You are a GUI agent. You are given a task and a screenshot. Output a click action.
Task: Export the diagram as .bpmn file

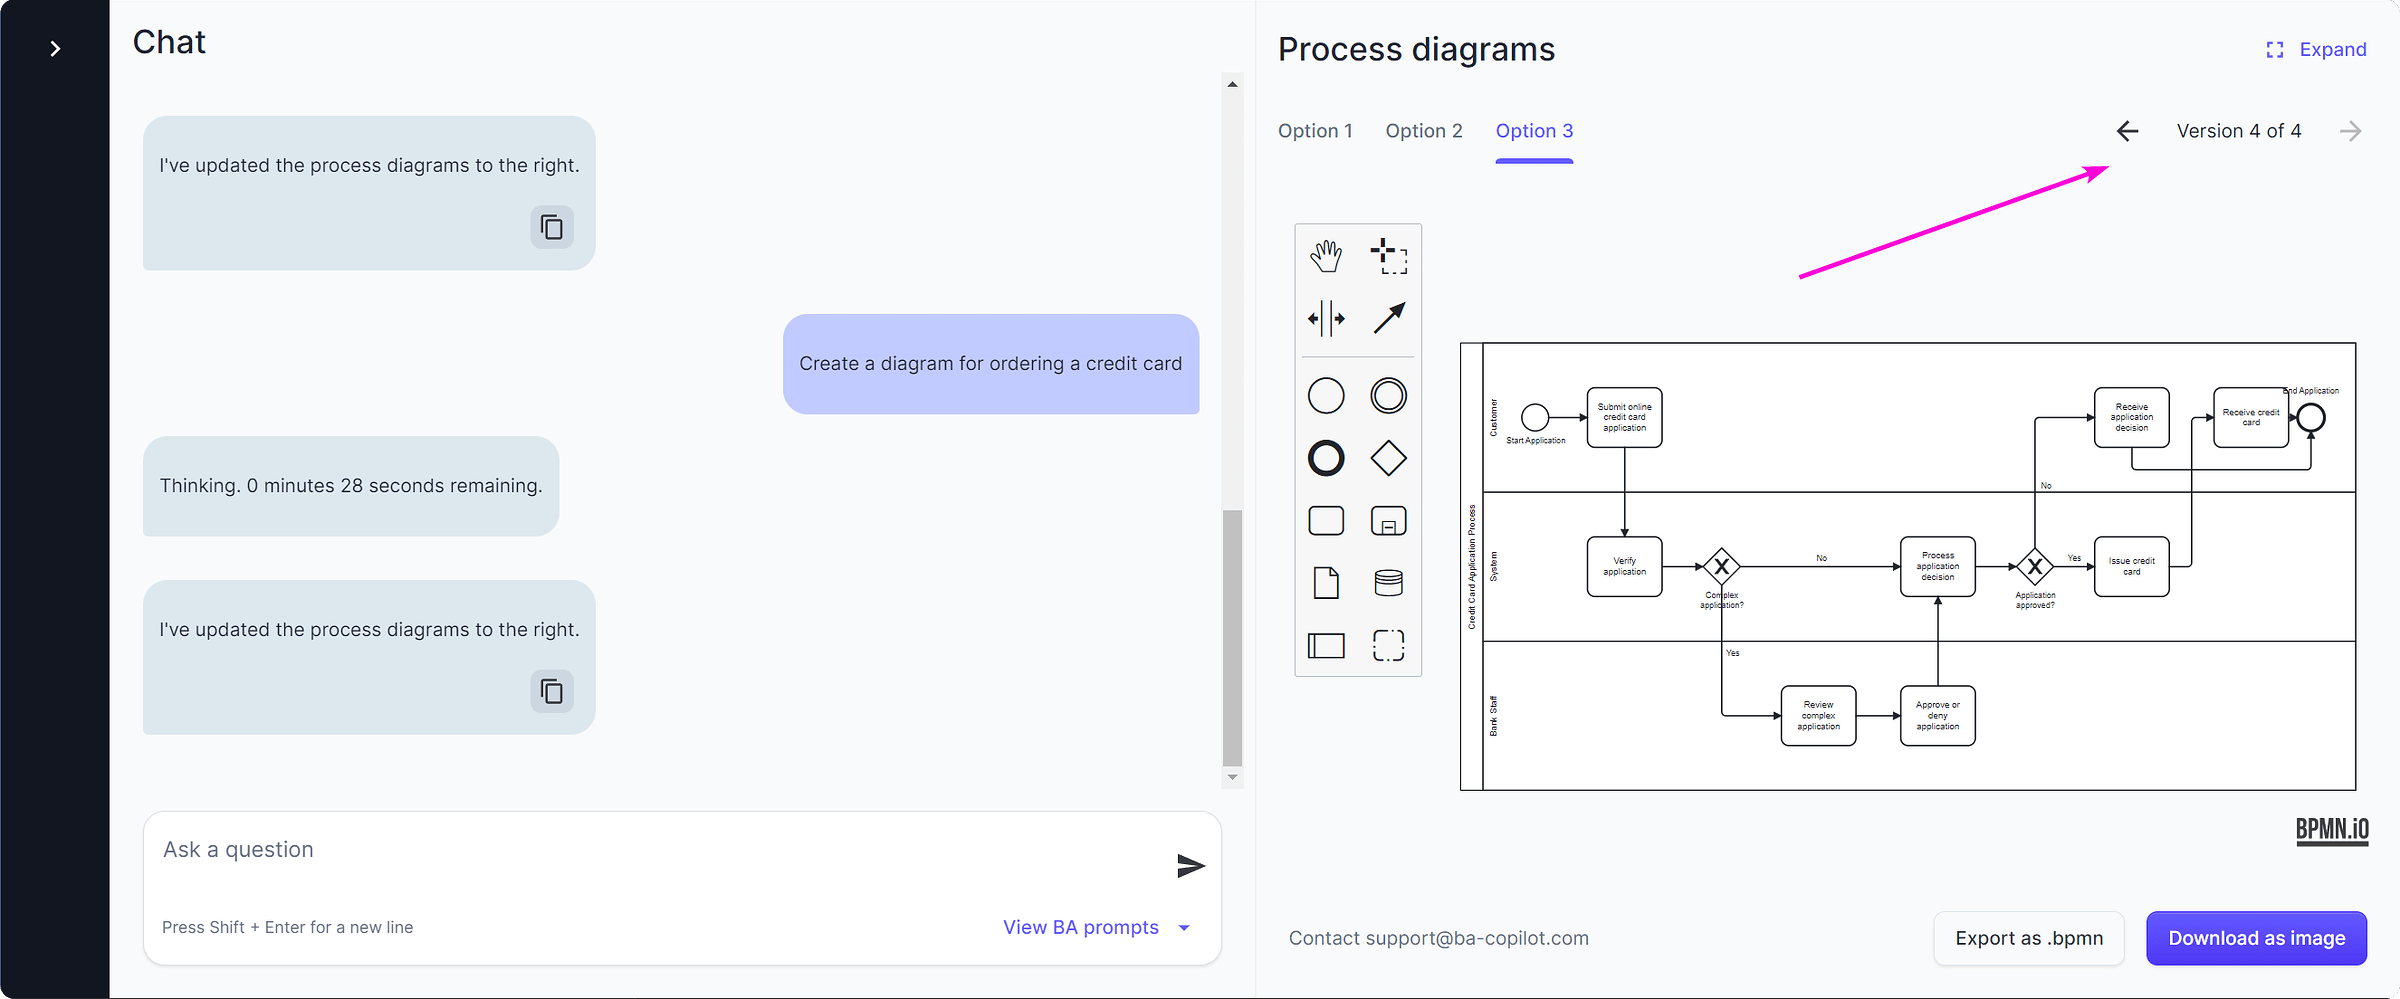(2028, 938)
